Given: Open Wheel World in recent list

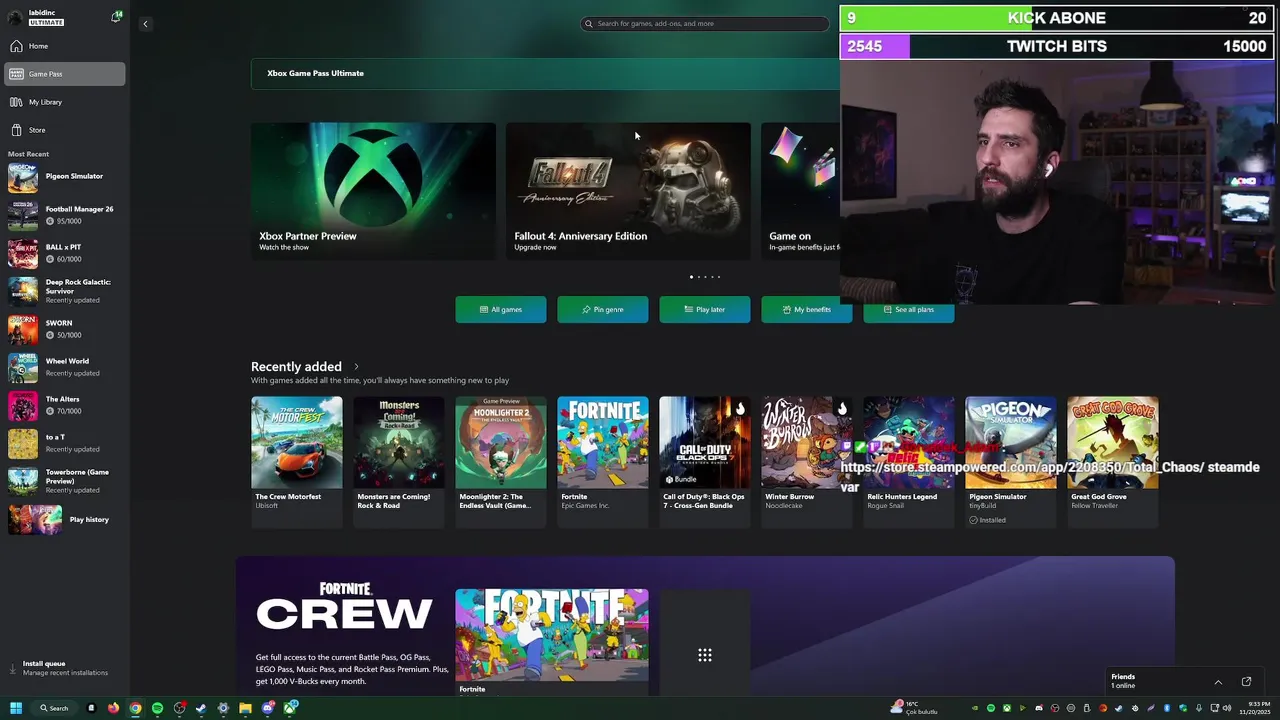Looking at the screenshot, I should coord(65,367).
